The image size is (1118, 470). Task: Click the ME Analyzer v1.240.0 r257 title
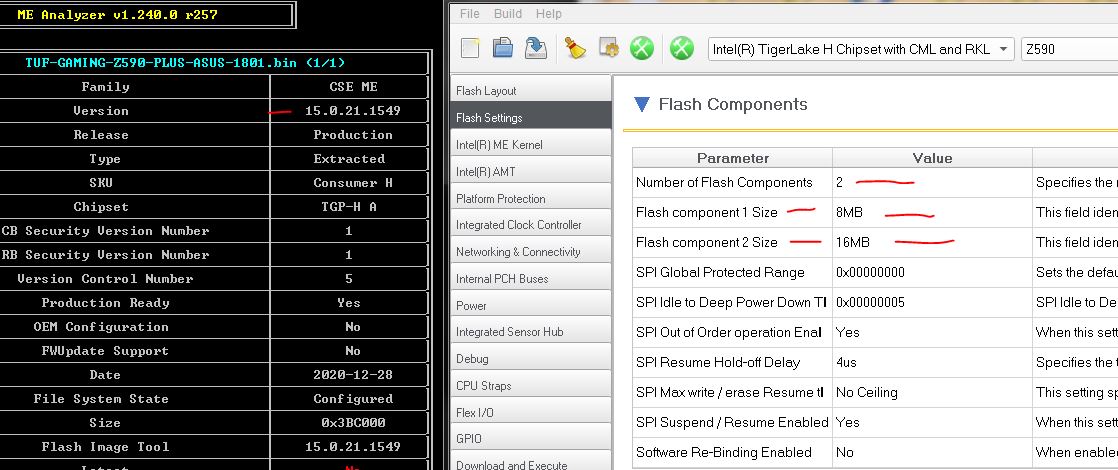click(118, 14)
